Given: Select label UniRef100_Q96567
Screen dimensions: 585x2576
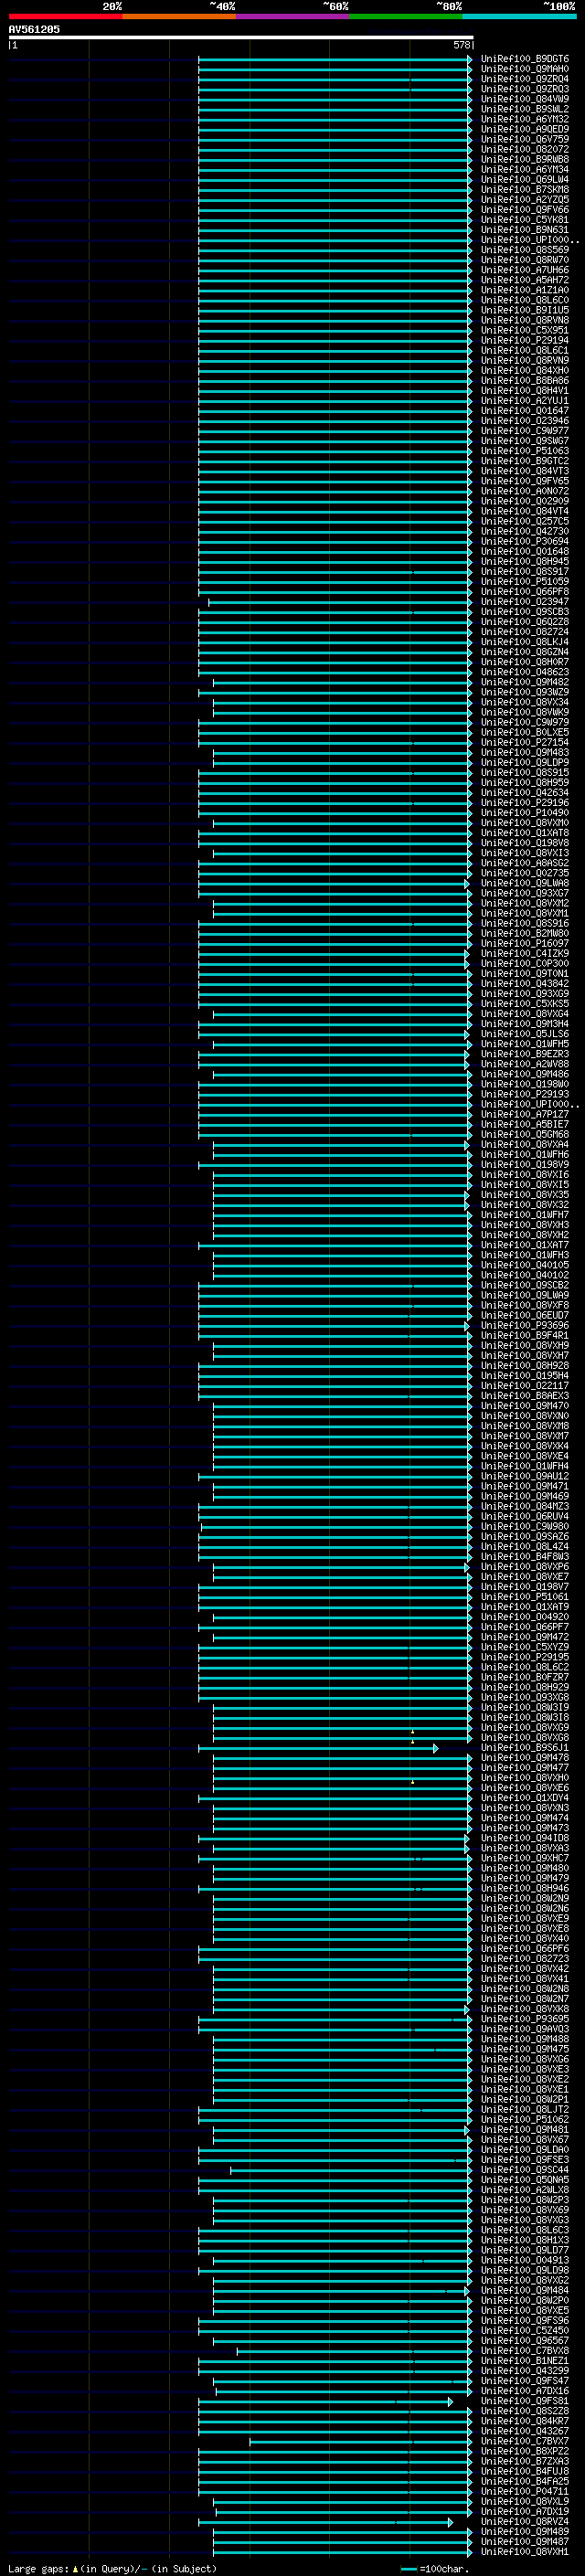Looking at the screenshot, I should click(524, 2340).
